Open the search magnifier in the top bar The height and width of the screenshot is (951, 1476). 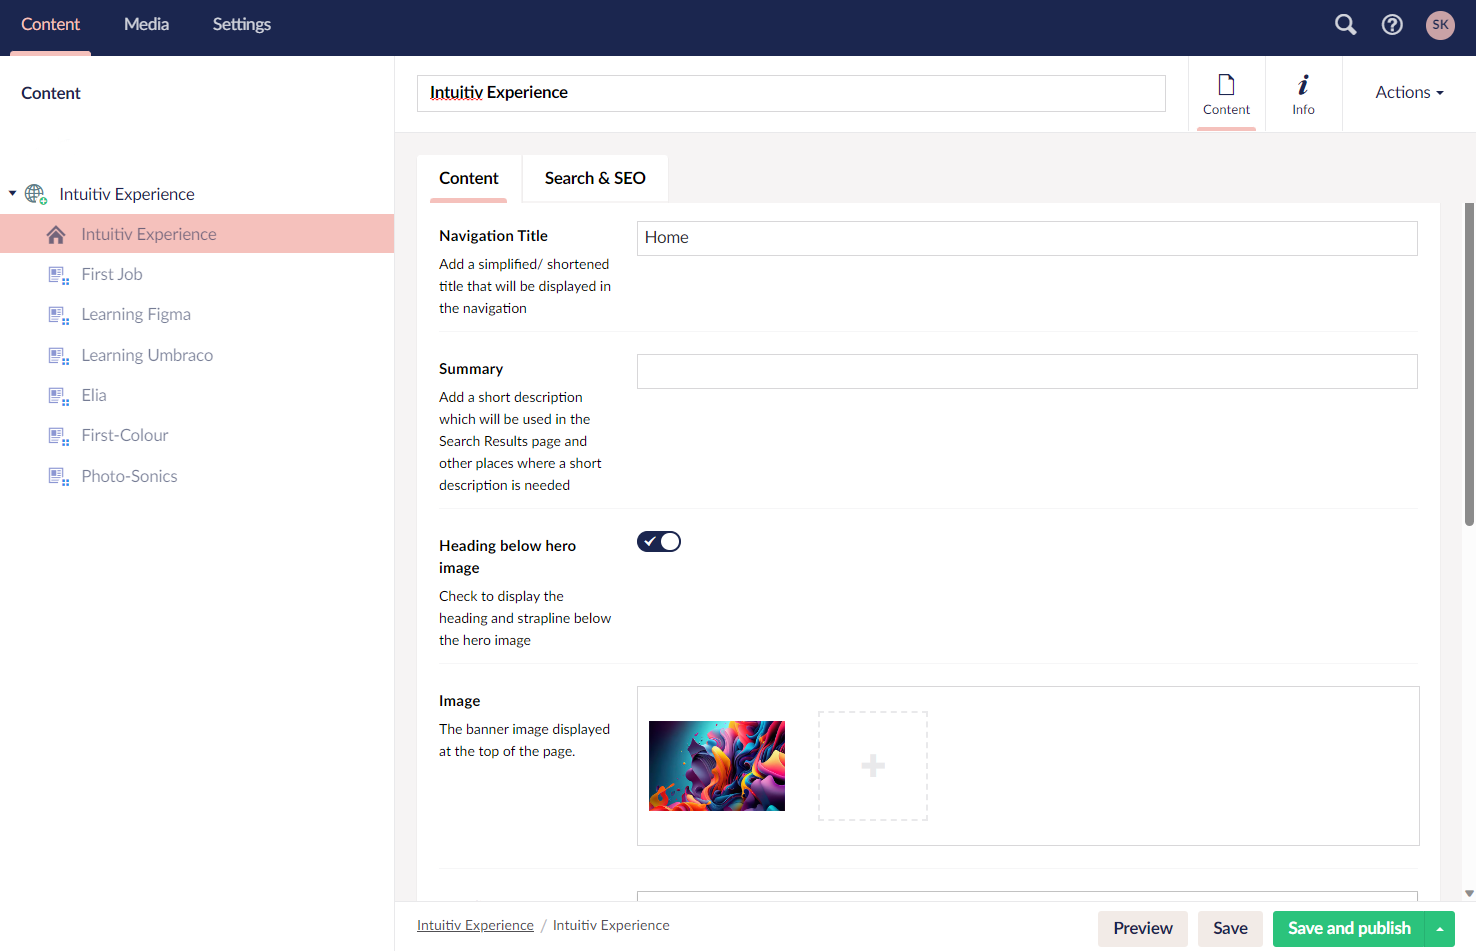[1345, 24]
